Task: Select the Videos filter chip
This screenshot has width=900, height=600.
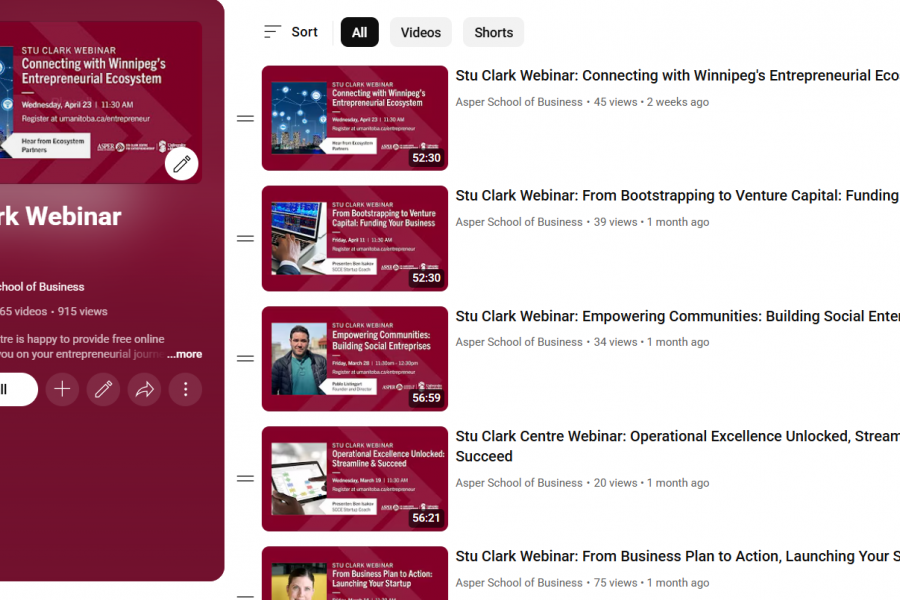Action: (x=421, y=32)
